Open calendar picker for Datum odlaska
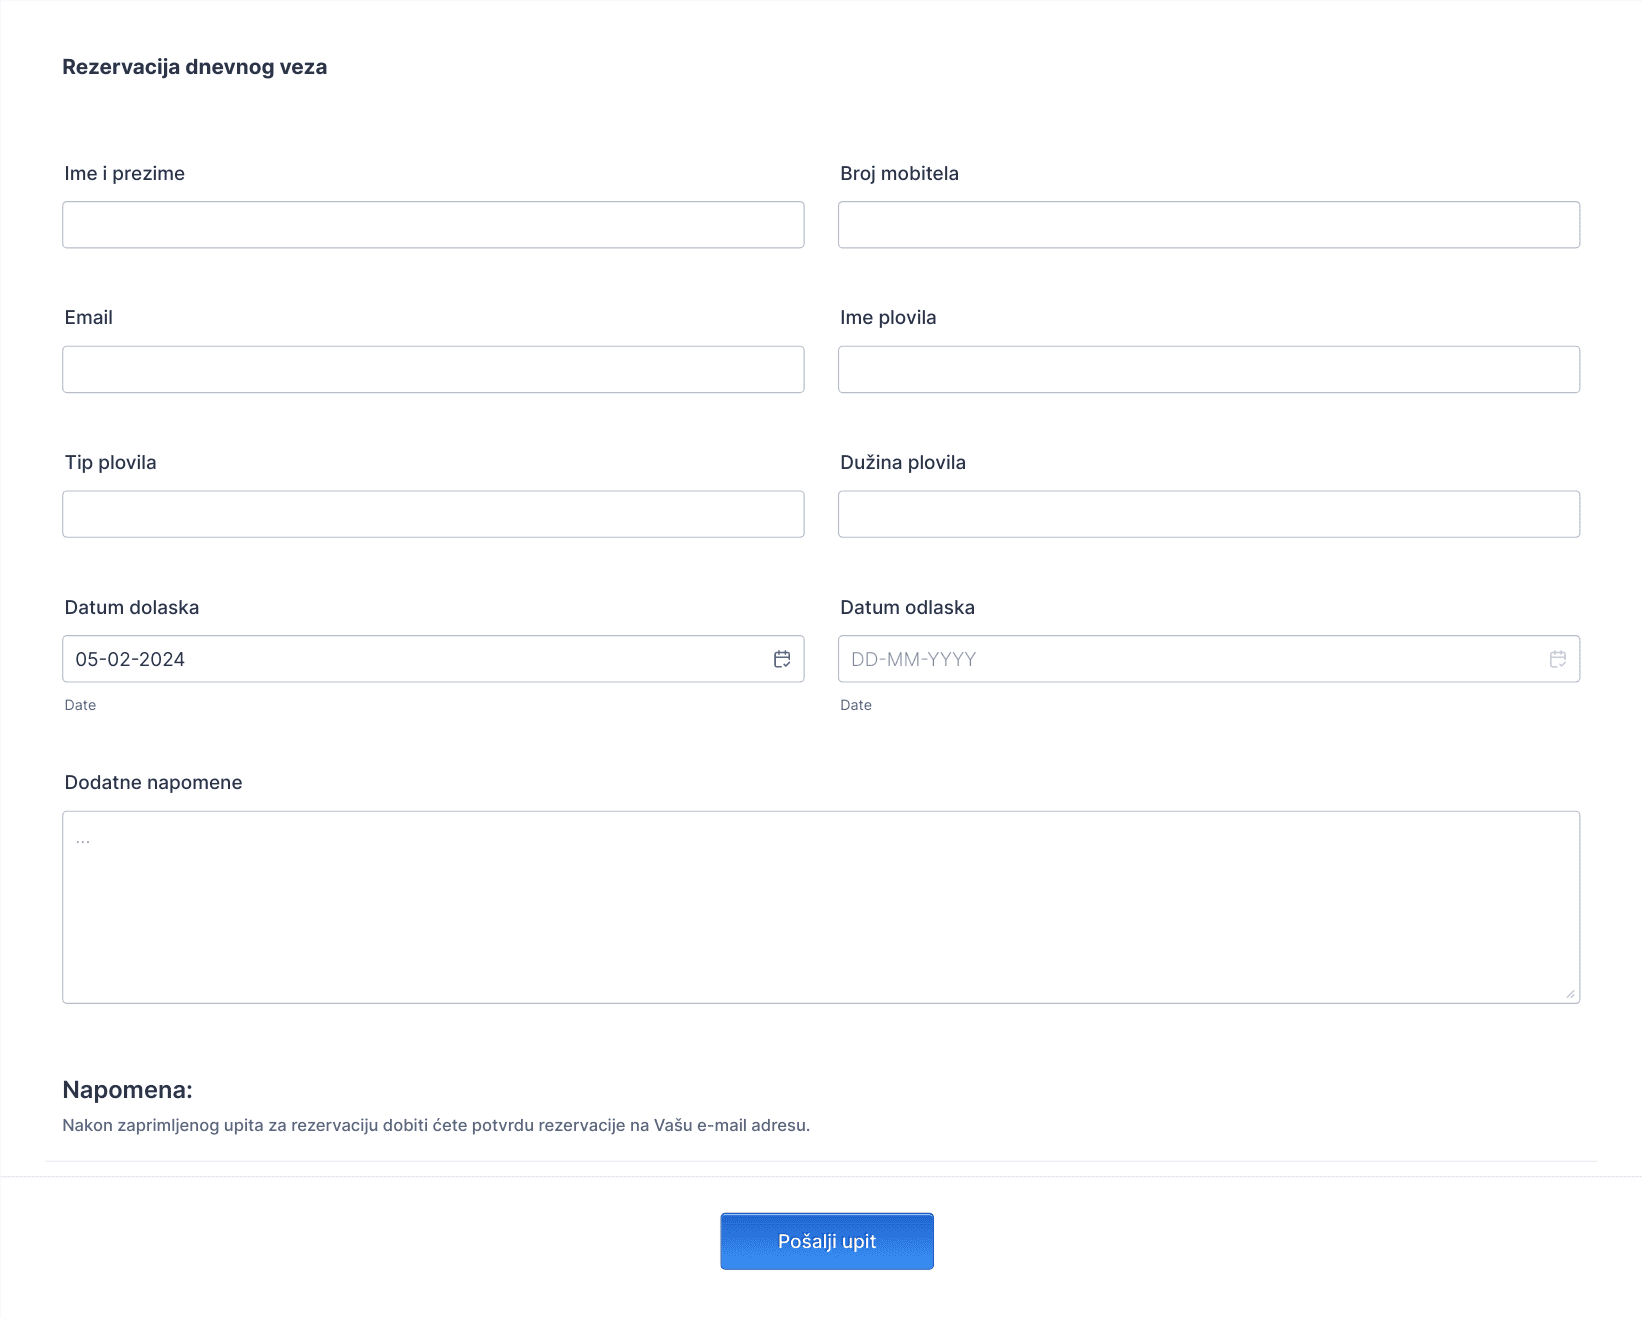Viewport: 1642px width, 1317px height. pyautogui.click(x=1557, y=659)
